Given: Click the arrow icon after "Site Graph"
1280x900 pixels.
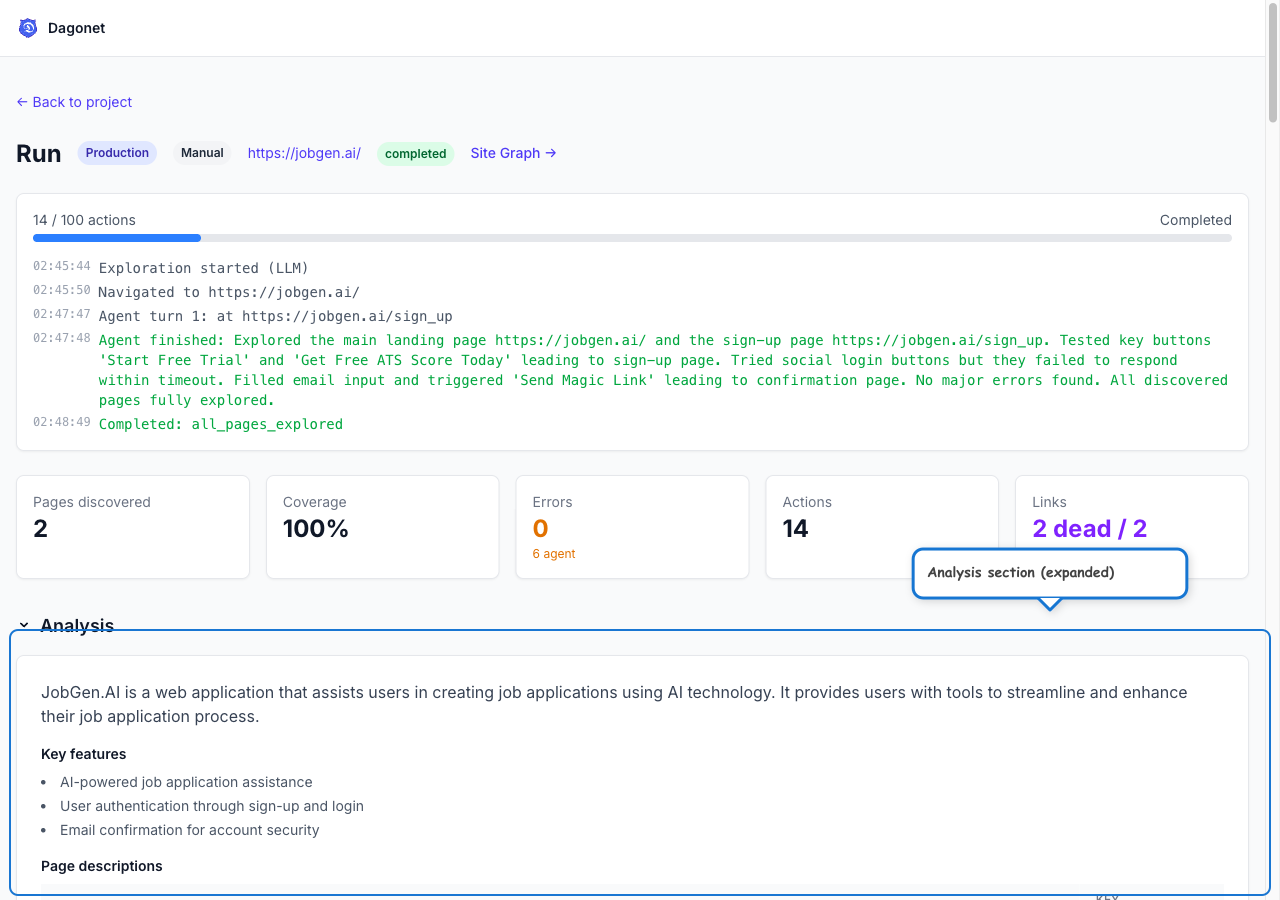Looking at the screenshot, I should 551,153.
